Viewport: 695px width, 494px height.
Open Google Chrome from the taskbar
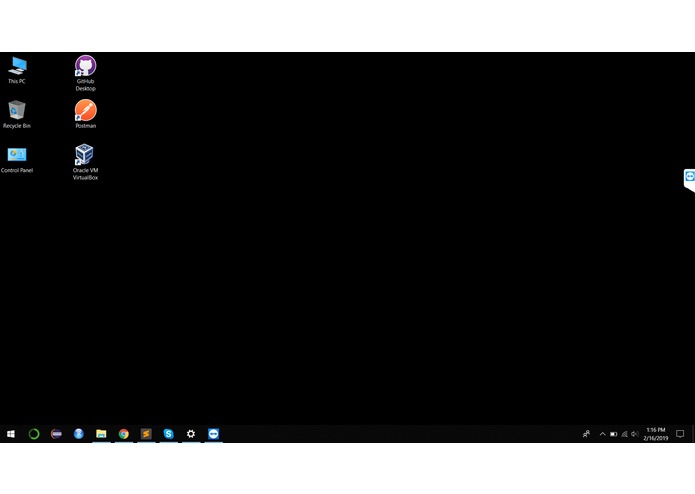(124, 434)
